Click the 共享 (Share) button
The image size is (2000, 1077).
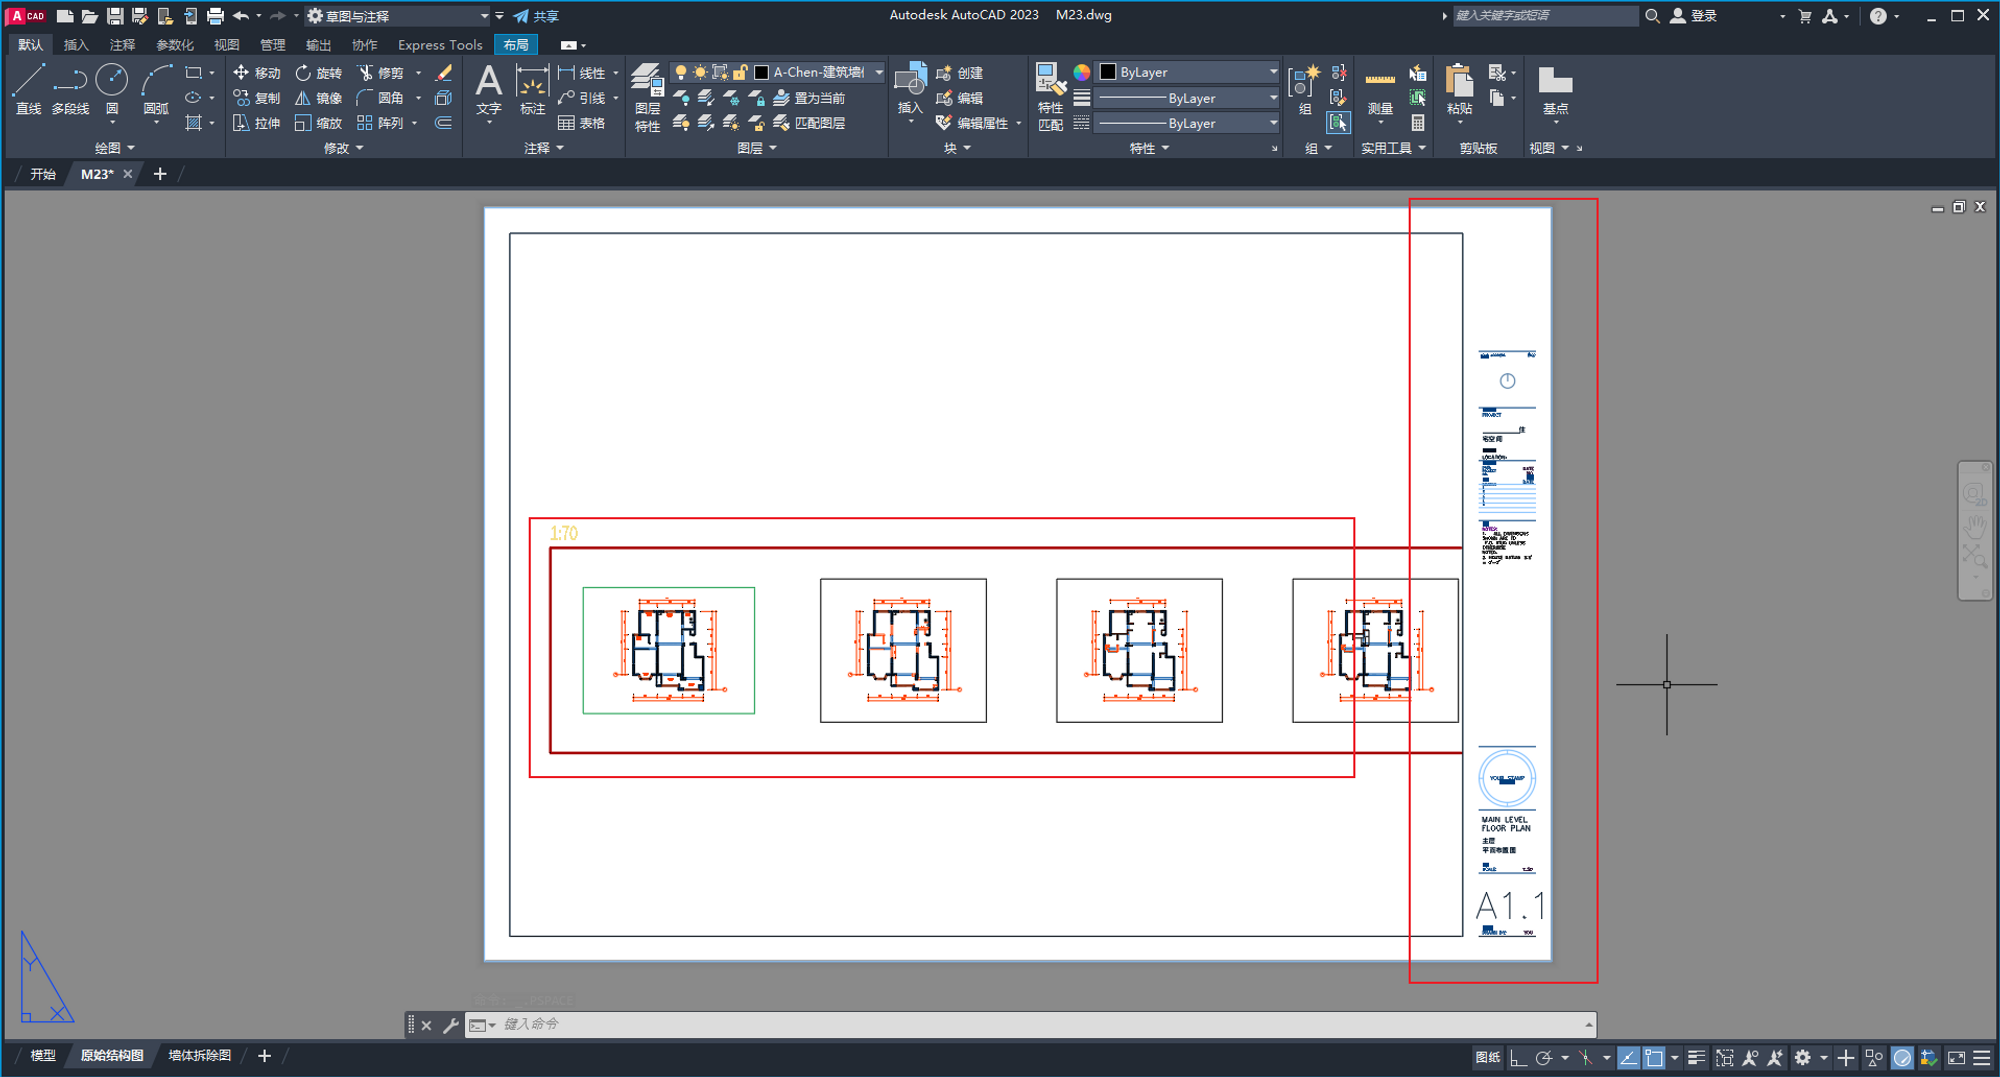[x=537, y=16]
